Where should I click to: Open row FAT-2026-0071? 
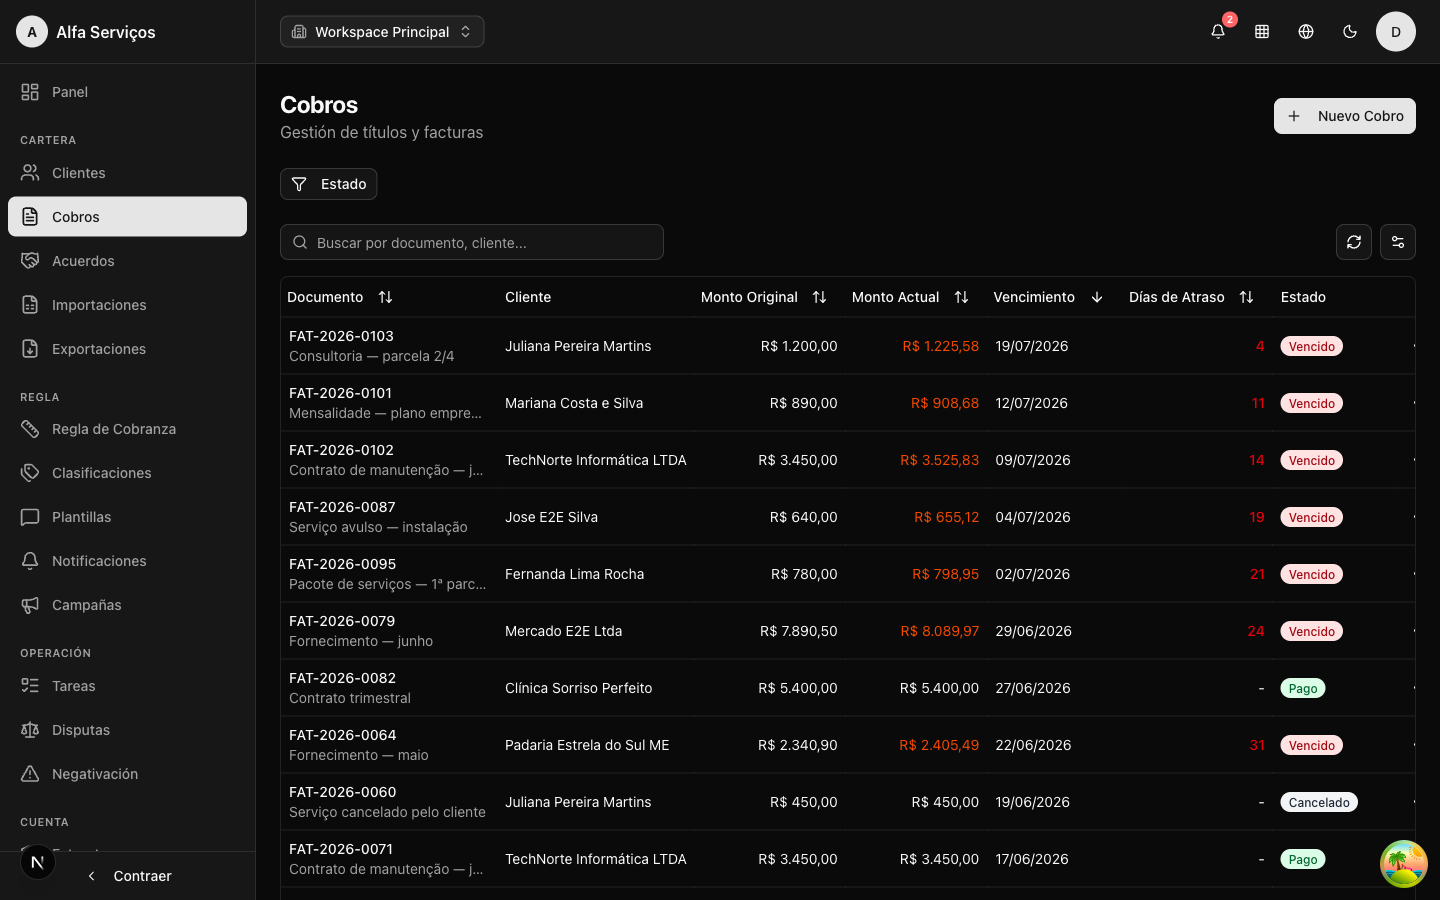(x=848, y=859)
